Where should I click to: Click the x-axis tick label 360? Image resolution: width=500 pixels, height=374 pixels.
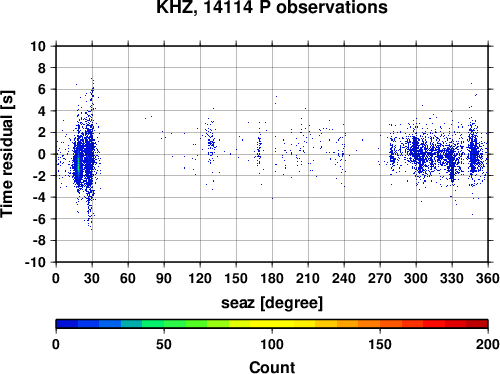[x=488, y=278]
